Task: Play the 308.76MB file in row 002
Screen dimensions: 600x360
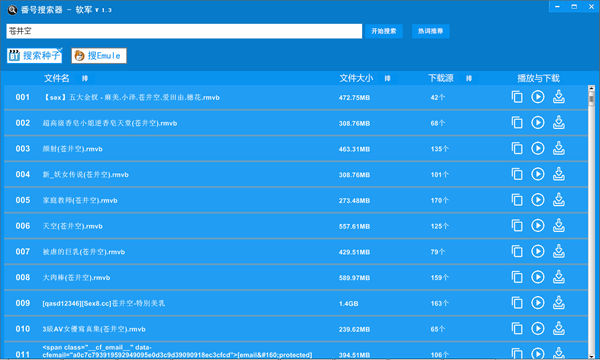Action: (x=538, y=122)
